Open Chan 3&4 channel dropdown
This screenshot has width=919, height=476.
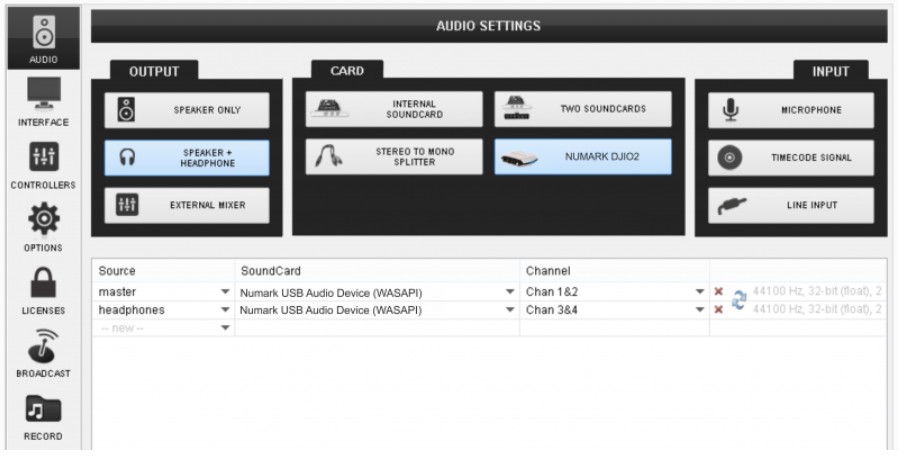[700, 310]
